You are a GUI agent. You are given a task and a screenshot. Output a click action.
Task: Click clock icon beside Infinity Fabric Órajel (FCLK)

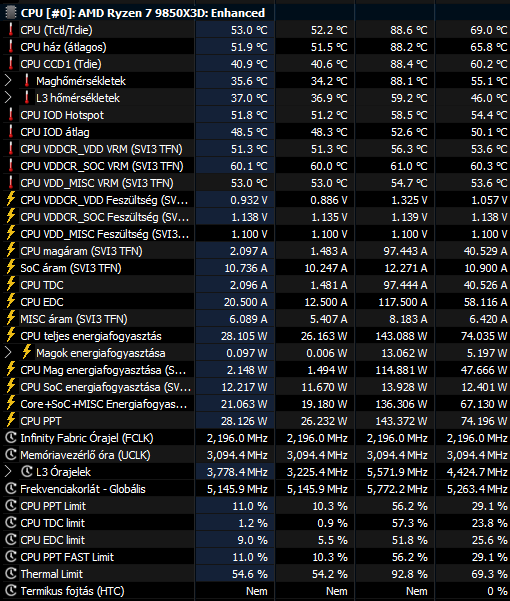(11, 438)
